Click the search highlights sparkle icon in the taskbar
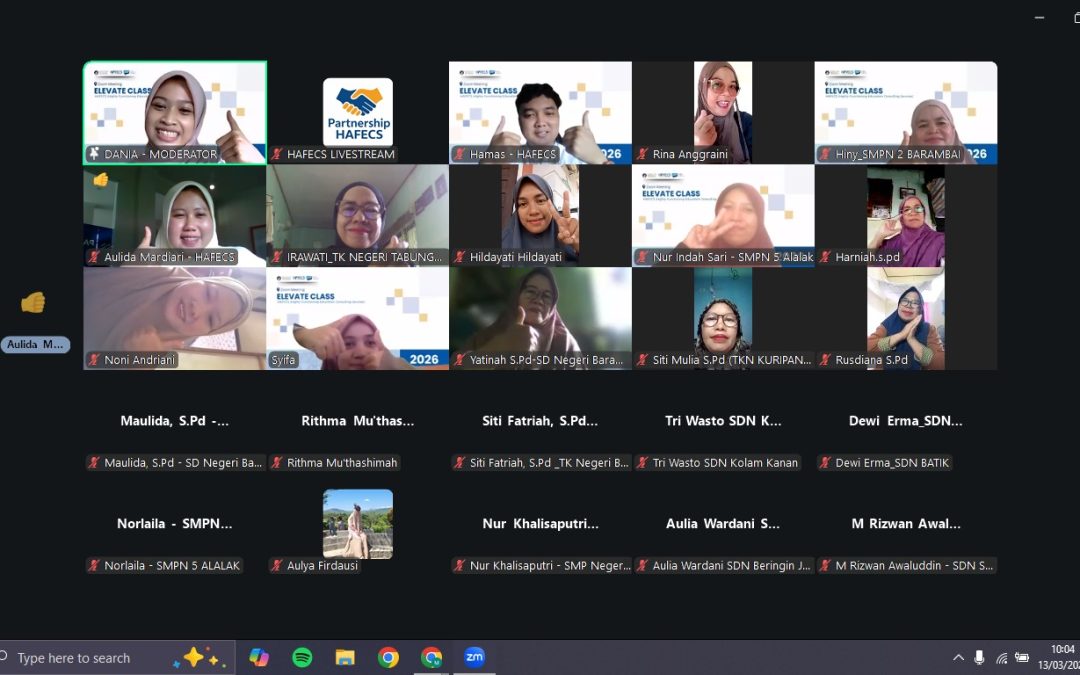The image size is (1080, 675). point(197,658)
